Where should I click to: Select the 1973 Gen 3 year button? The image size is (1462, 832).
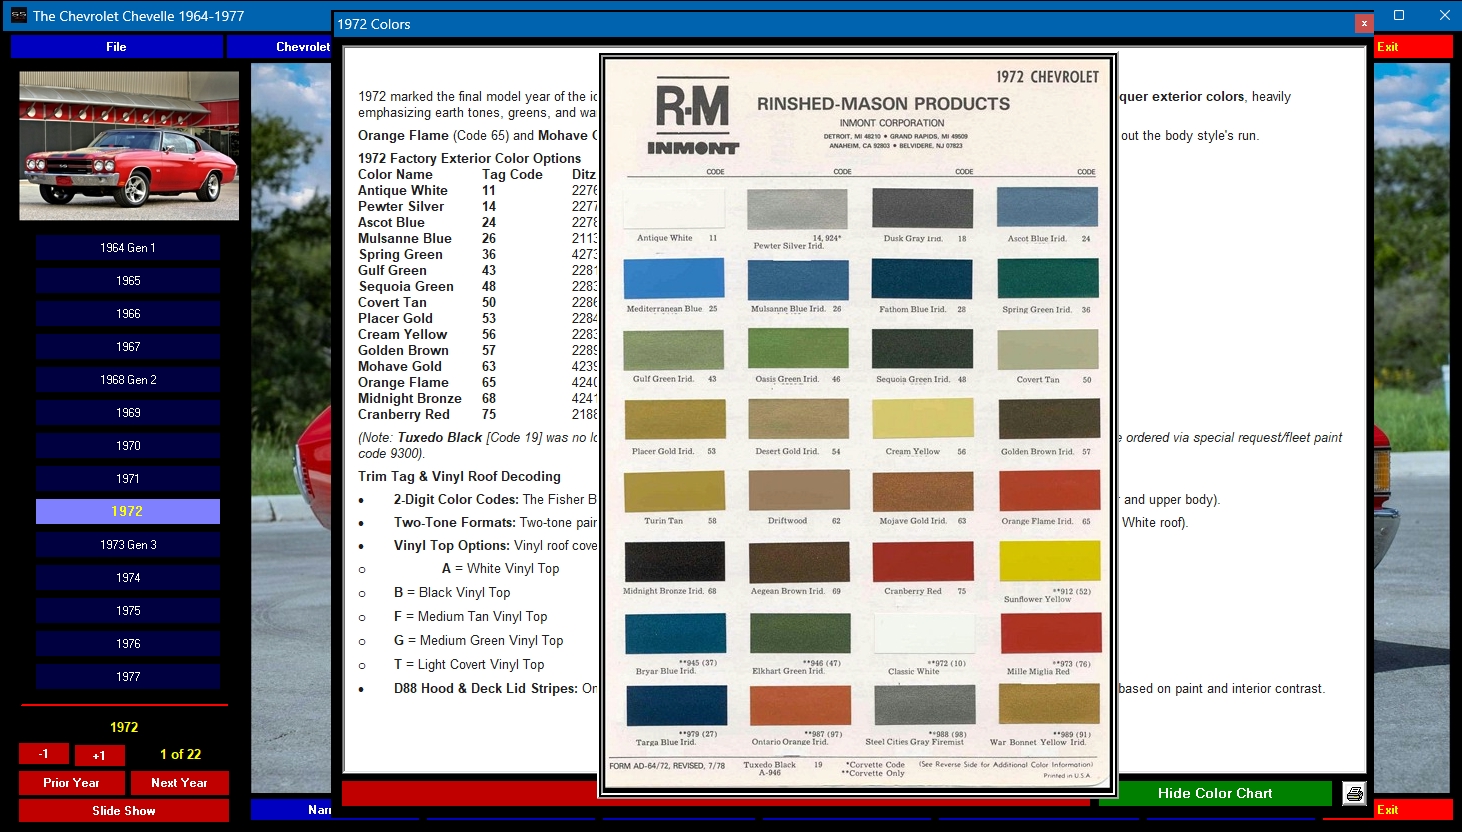coord(128,545)
